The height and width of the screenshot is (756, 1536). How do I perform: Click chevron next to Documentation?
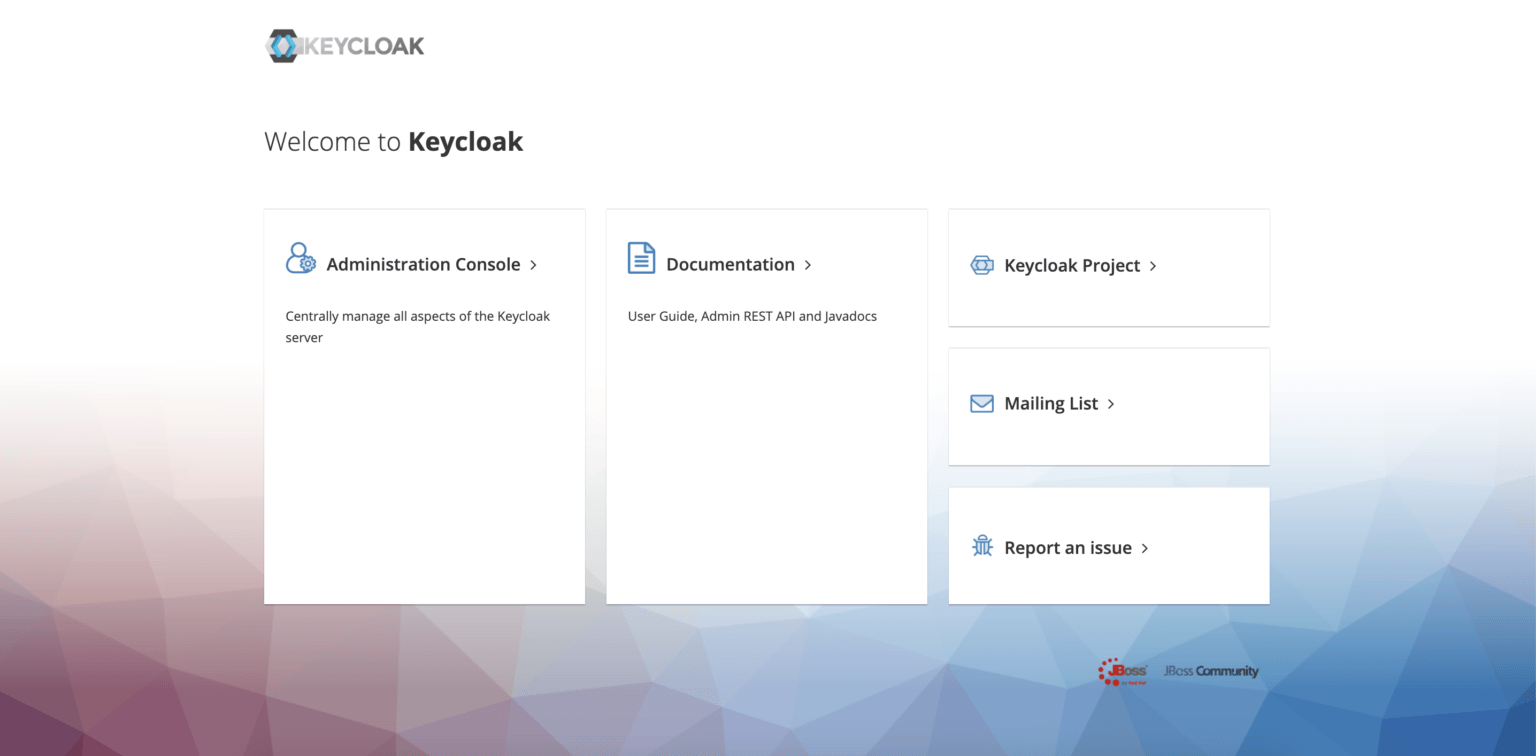(808, 265)
